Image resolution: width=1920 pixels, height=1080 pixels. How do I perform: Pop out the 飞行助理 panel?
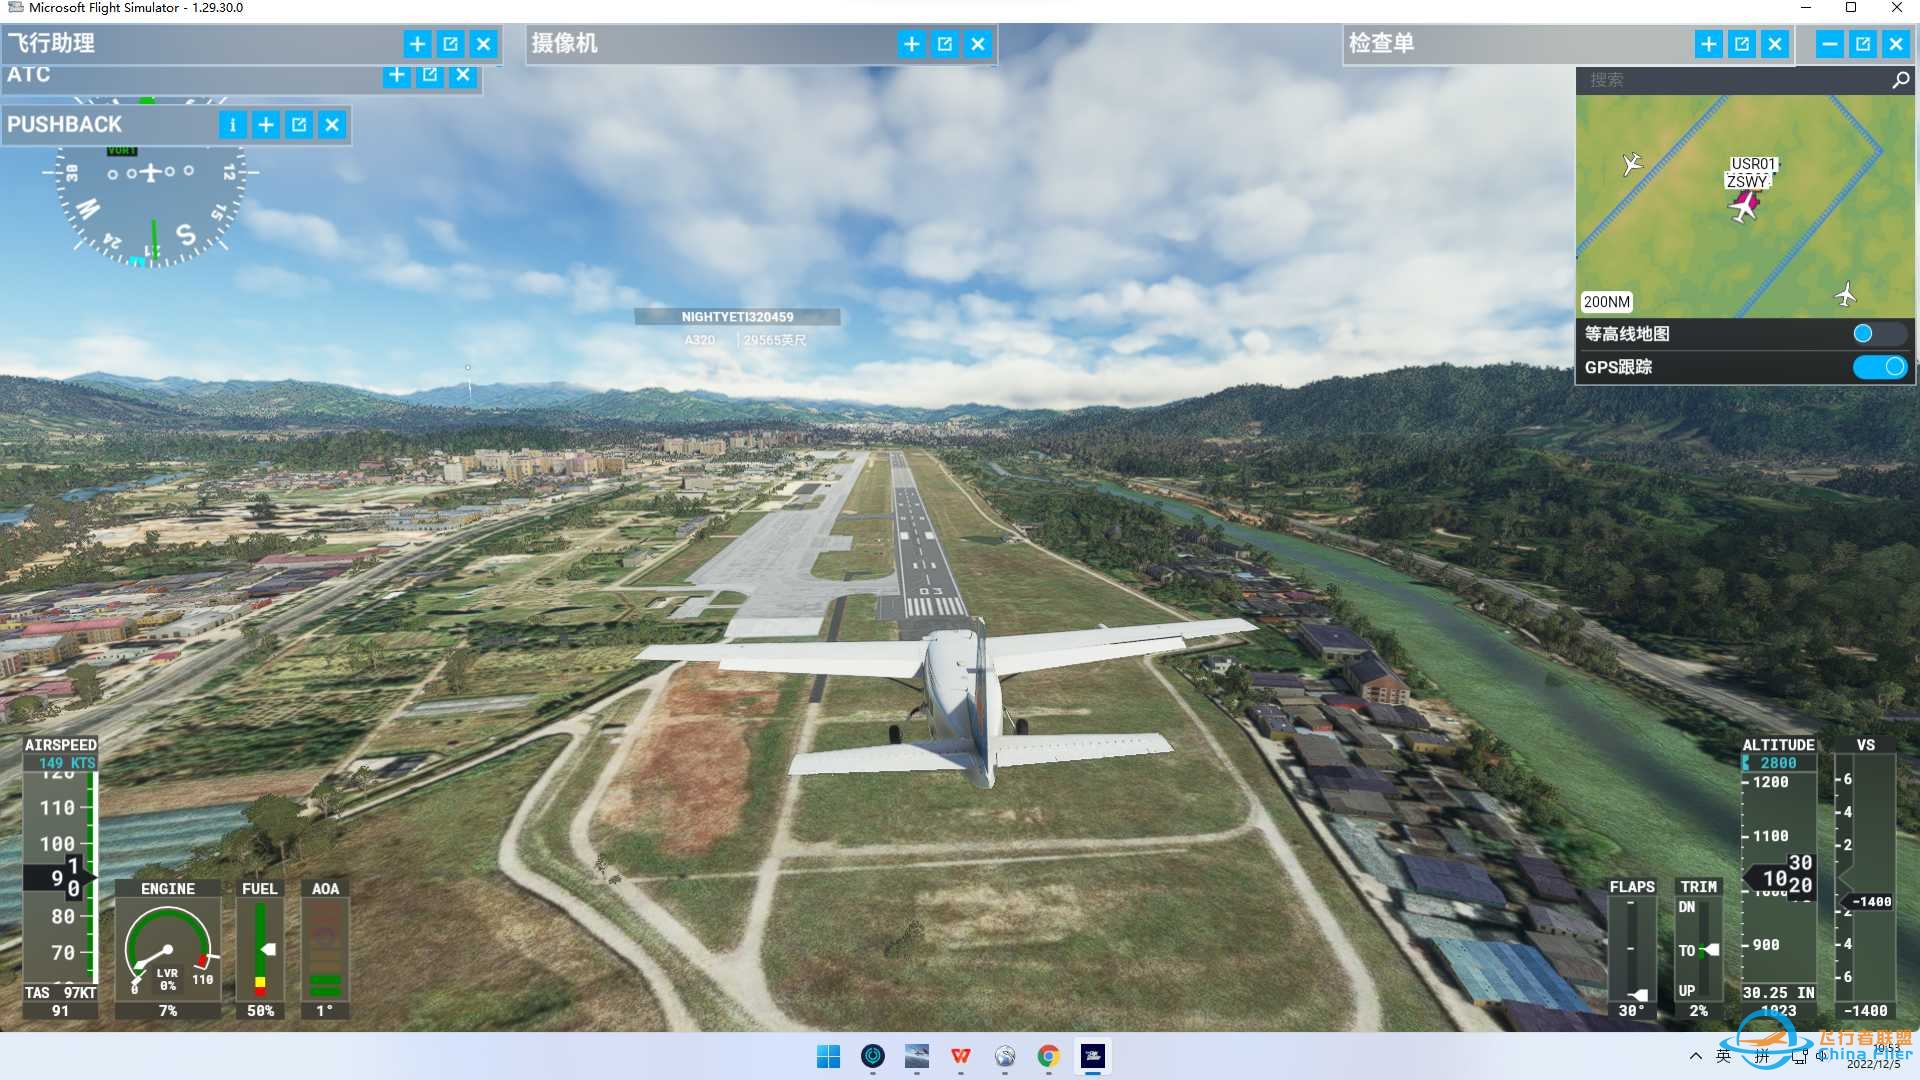[451, 44]
